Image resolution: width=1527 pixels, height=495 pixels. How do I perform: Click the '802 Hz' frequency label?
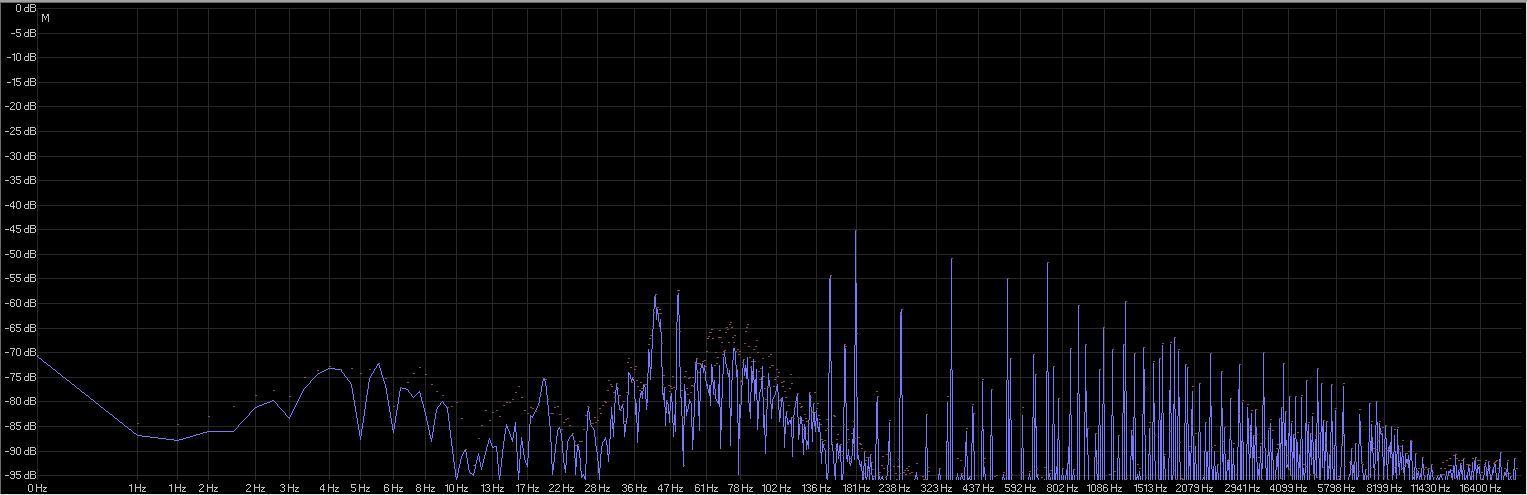[x=1062, y=489]
